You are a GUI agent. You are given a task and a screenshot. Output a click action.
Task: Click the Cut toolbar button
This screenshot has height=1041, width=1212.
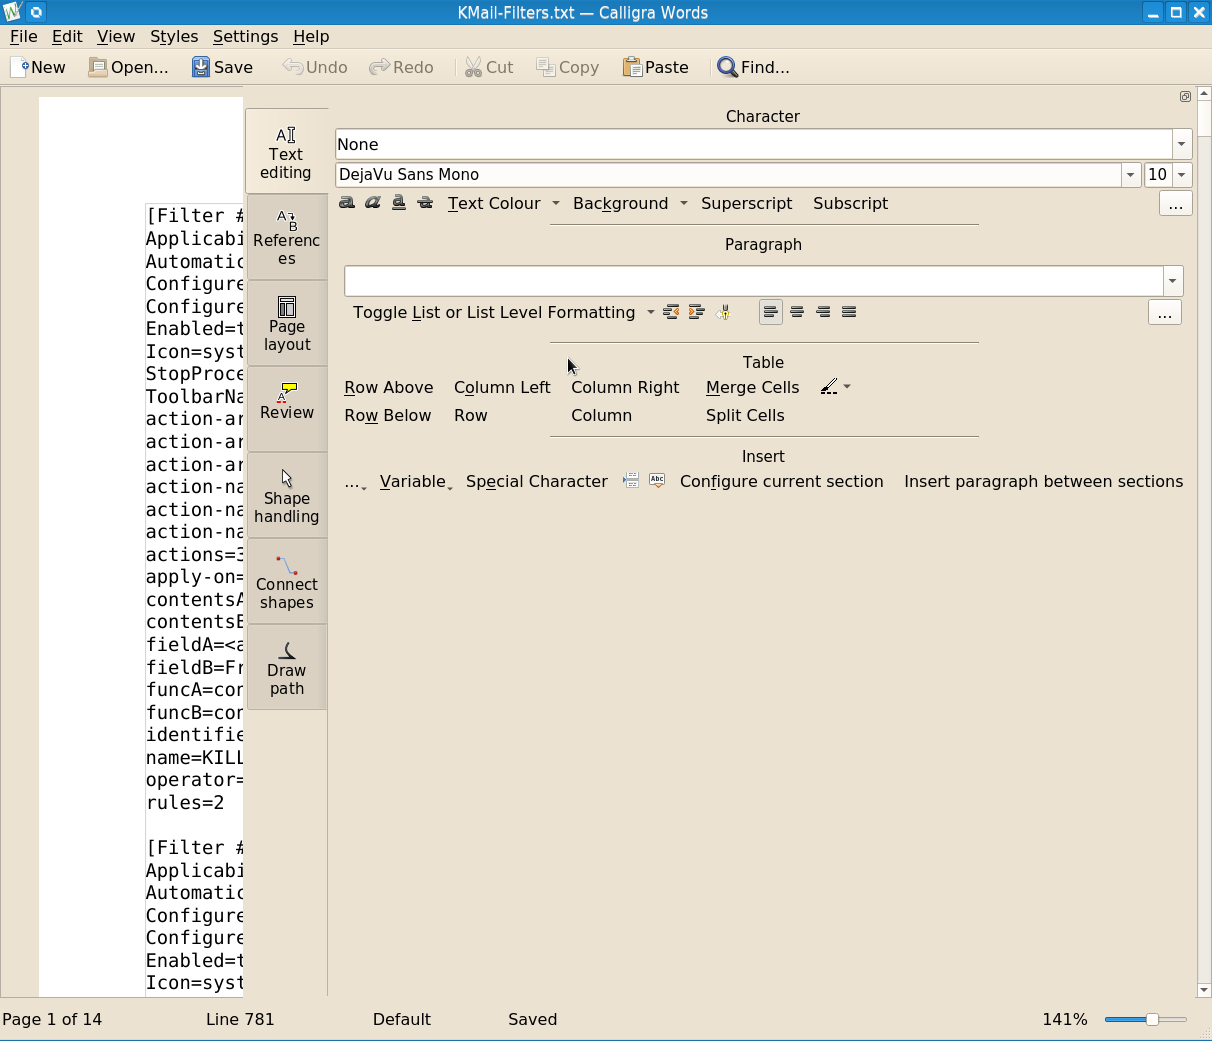point(489,67)
